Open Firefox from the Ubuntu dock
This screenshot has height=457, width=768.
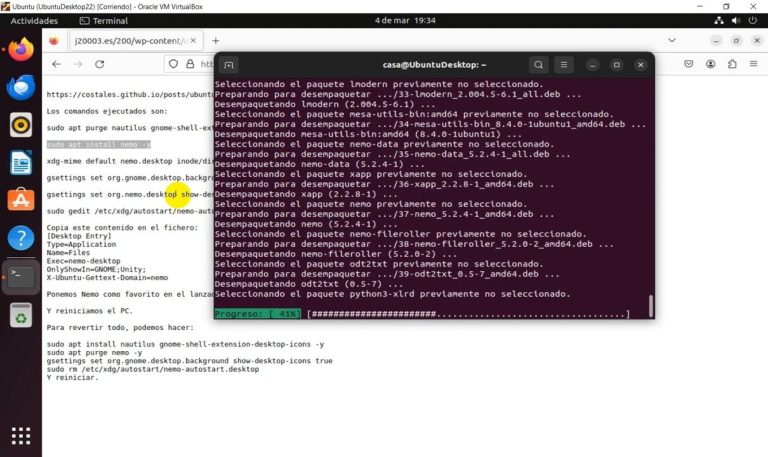(x=21, y=49)
